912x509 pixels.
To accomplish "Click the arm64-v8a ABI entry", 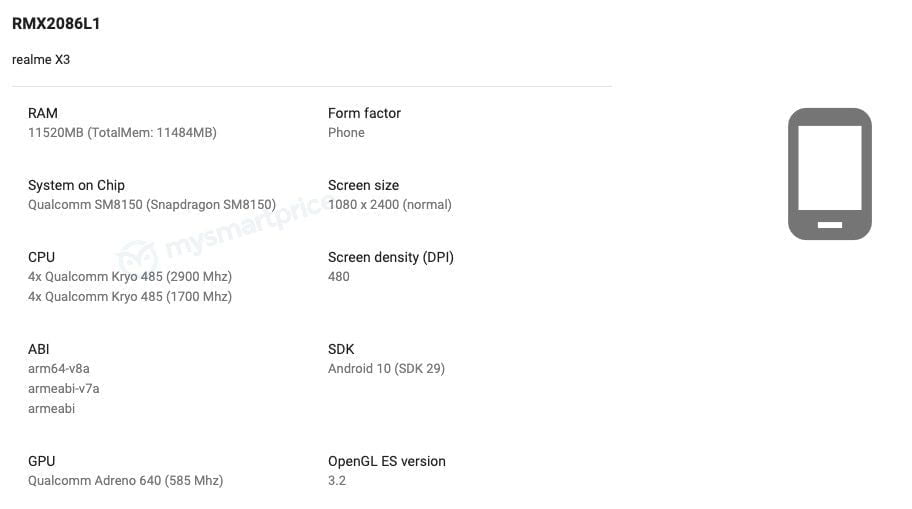I will (x=59, y=368).
